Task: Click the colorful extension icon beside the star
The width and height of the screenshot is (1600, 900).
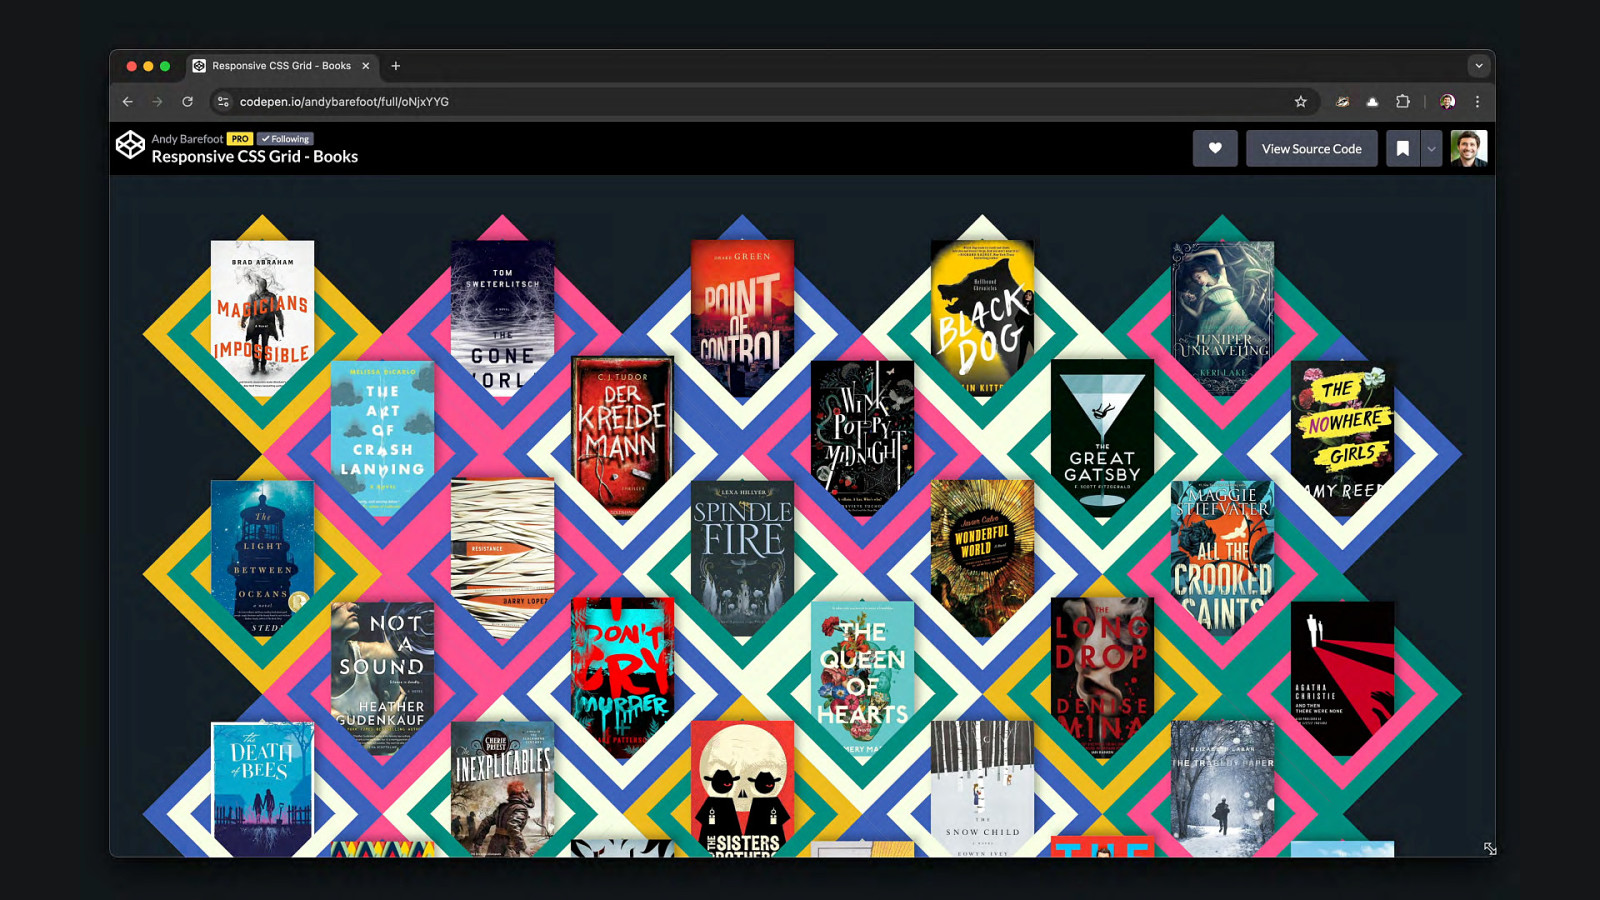Action: click(1342, 102)
